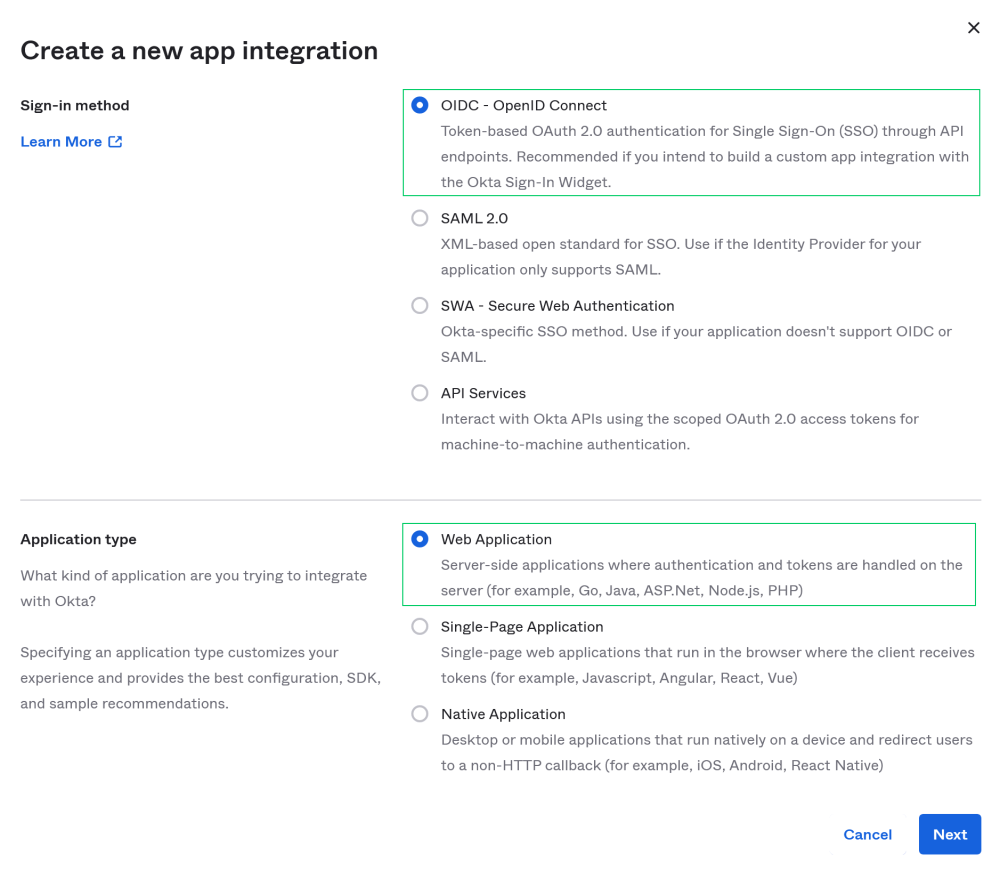Select the API Services radio button
Image resolution: width=1000 pixels, height=871 pixels.
(x=420, y=393)
